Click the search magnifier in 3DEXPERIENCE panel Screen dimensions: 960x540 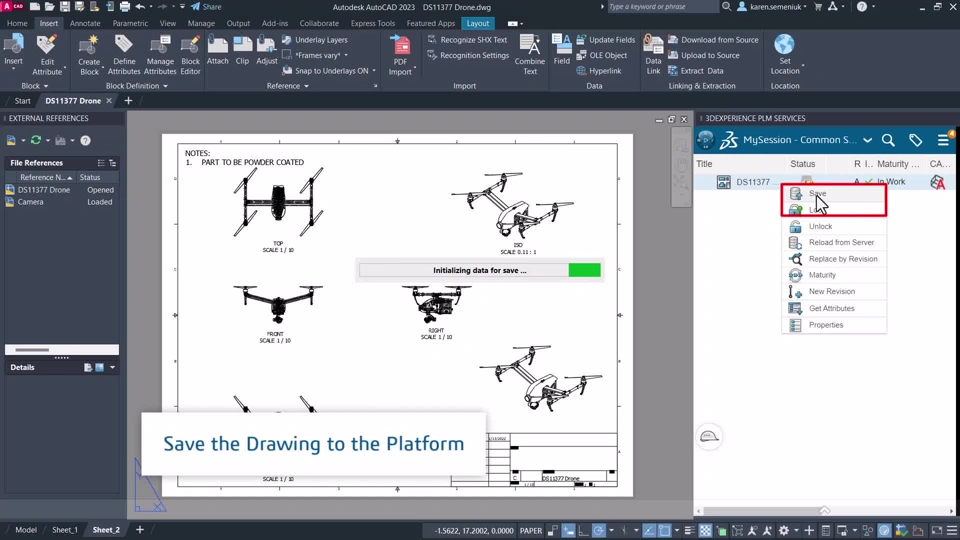click(x=888, y=140)
